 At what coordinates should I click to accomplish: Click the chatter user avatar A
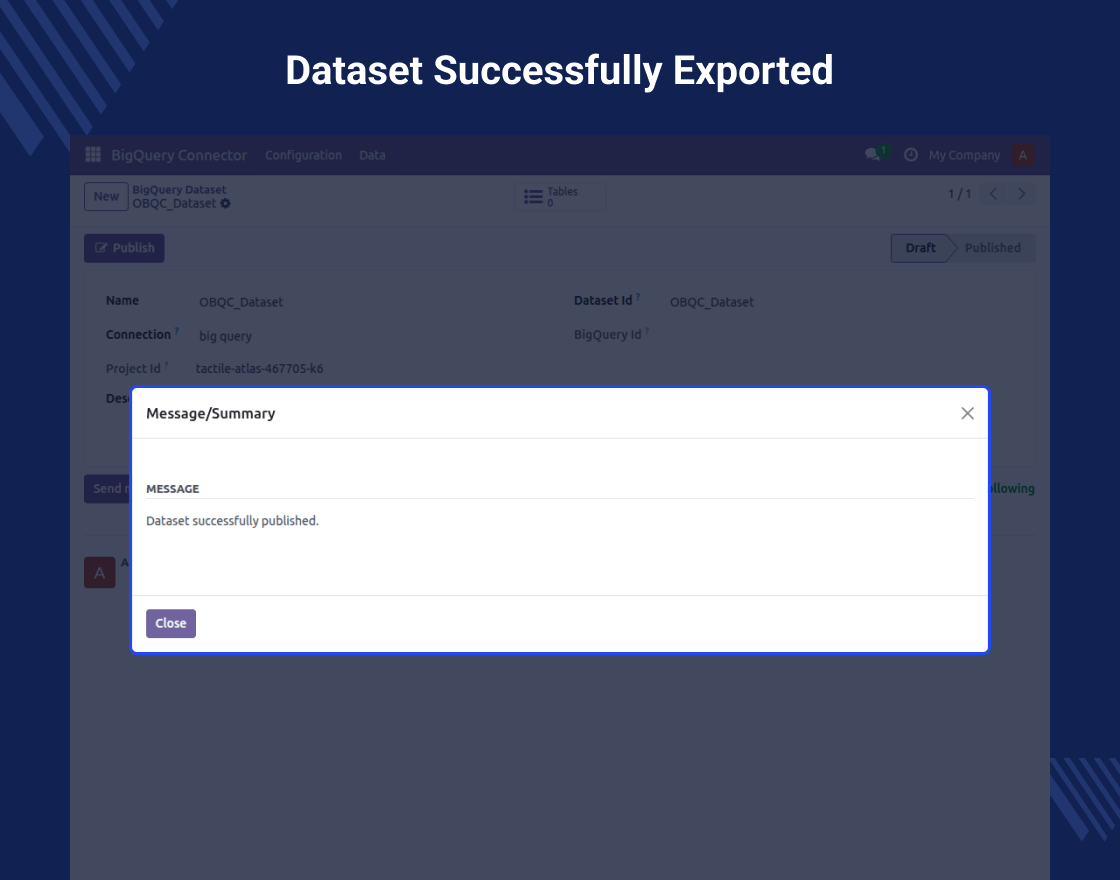pyautogui.click(x=100, y=573)
